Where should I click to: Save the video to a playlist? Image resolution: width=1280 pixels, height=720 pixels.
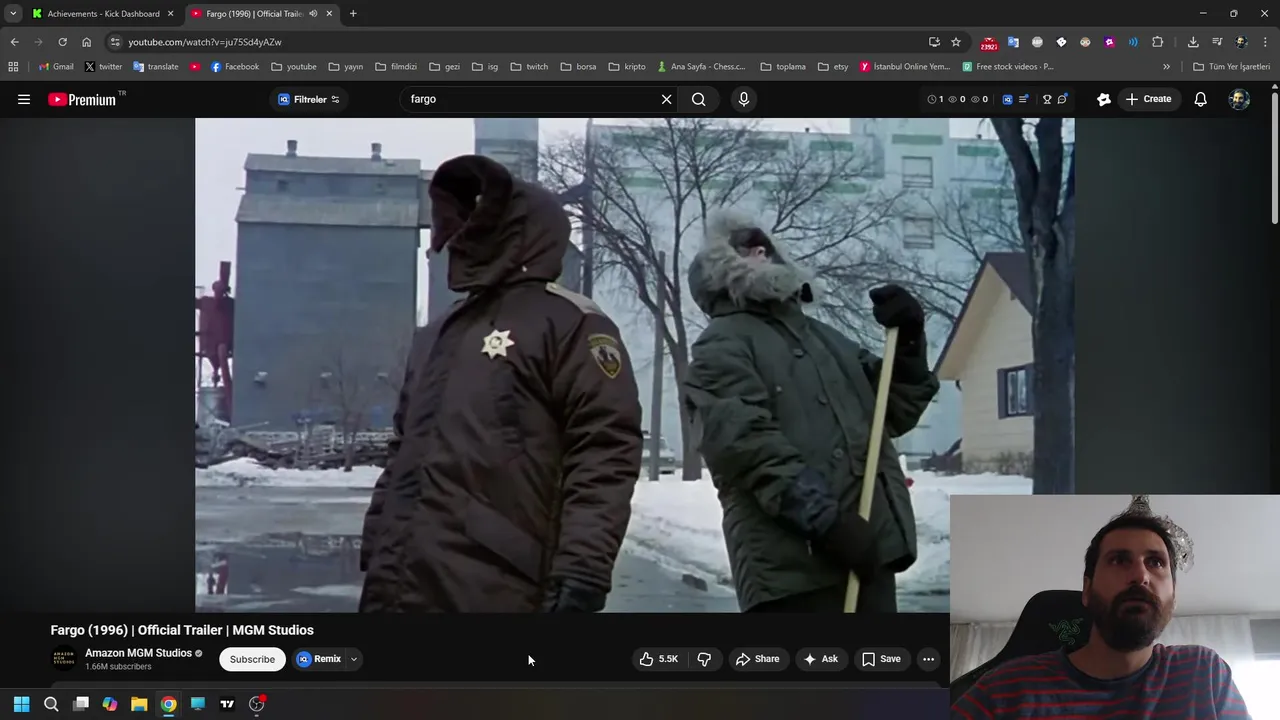tap(881, 659)
